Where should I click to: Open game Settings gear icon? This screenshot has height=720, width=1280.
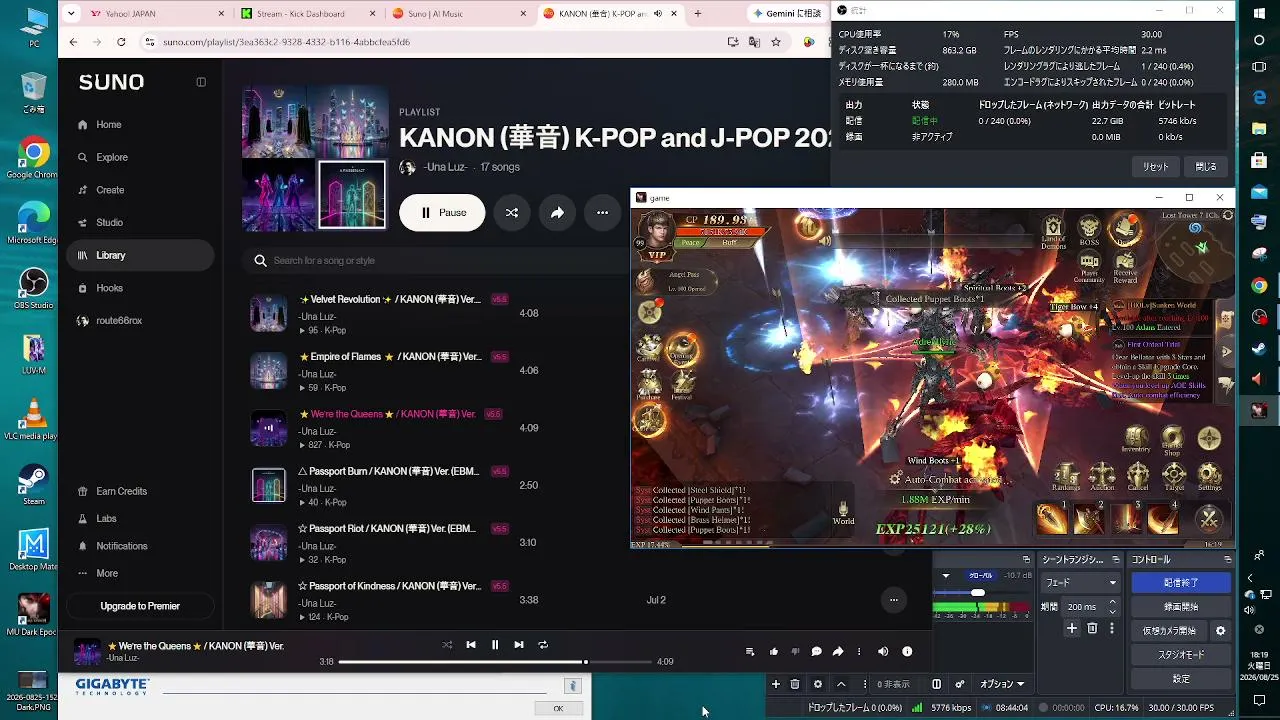pyautogui.click(x=1210, y=477)
